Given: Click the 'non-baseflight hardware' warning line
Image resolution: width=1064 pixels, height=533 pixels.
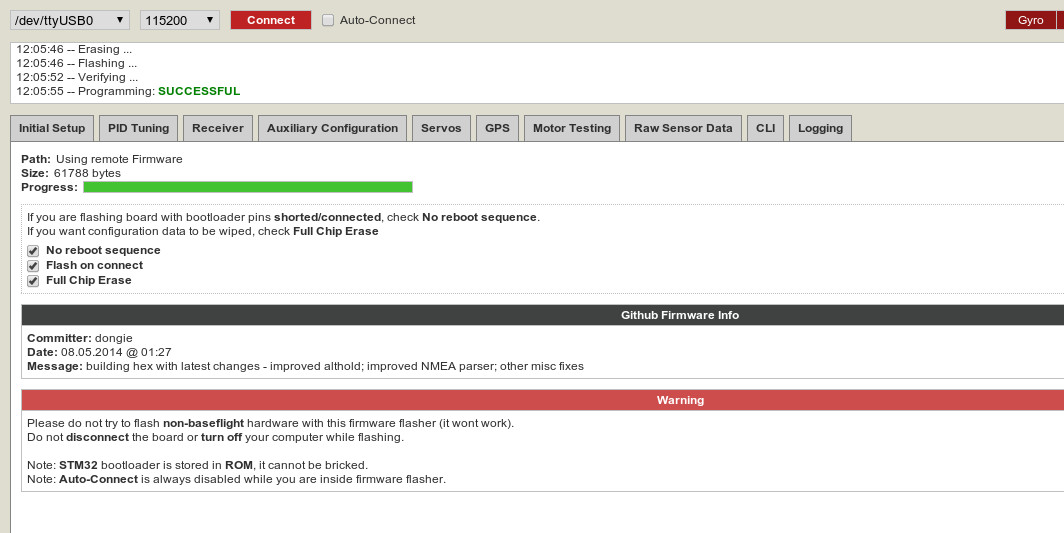Looking at the screenshot, I should (x=271, y=423).
